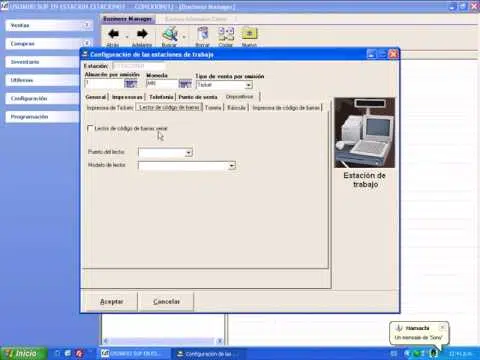Open the Inventario sidebar section

[x=42, y=62]
